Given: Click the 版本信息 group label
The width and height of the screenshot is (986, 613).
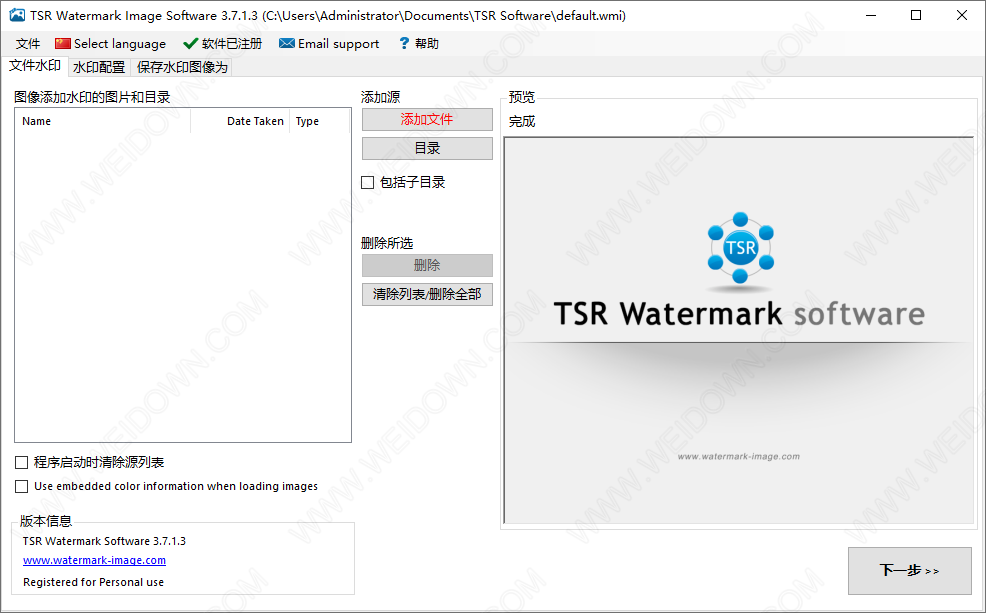Looking at the screenshot, I should (46, 521).
